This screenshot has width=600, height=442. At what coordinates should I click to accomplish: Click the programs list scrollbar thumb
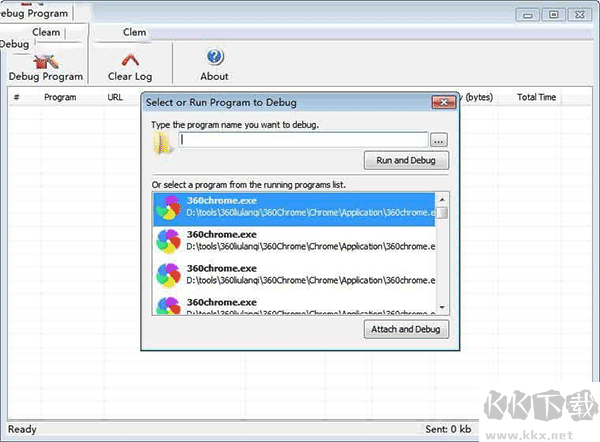(x=442, y=212)
